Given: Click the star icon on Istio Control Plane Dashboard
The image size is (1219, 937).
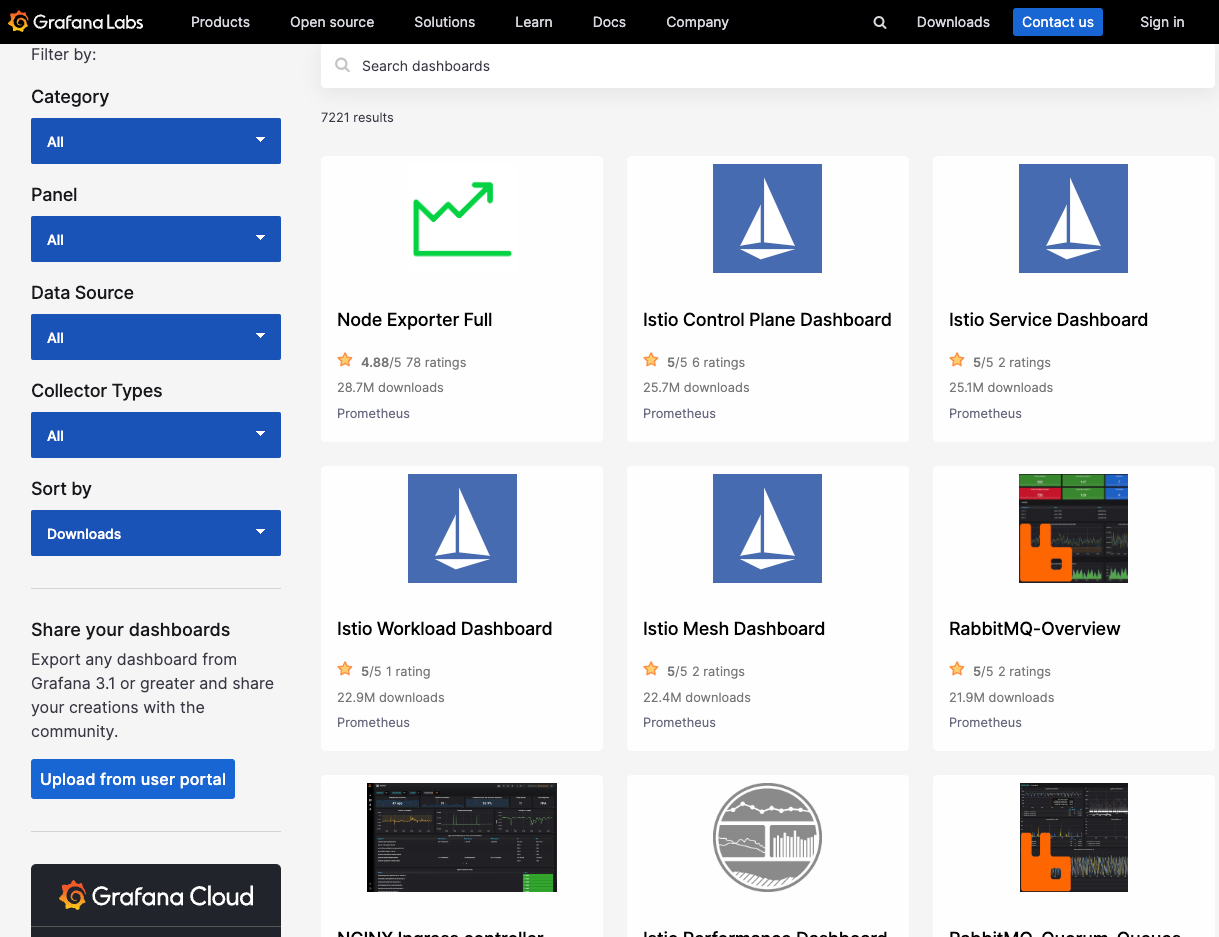Looking at the screenshot, I should pos(651,360).
